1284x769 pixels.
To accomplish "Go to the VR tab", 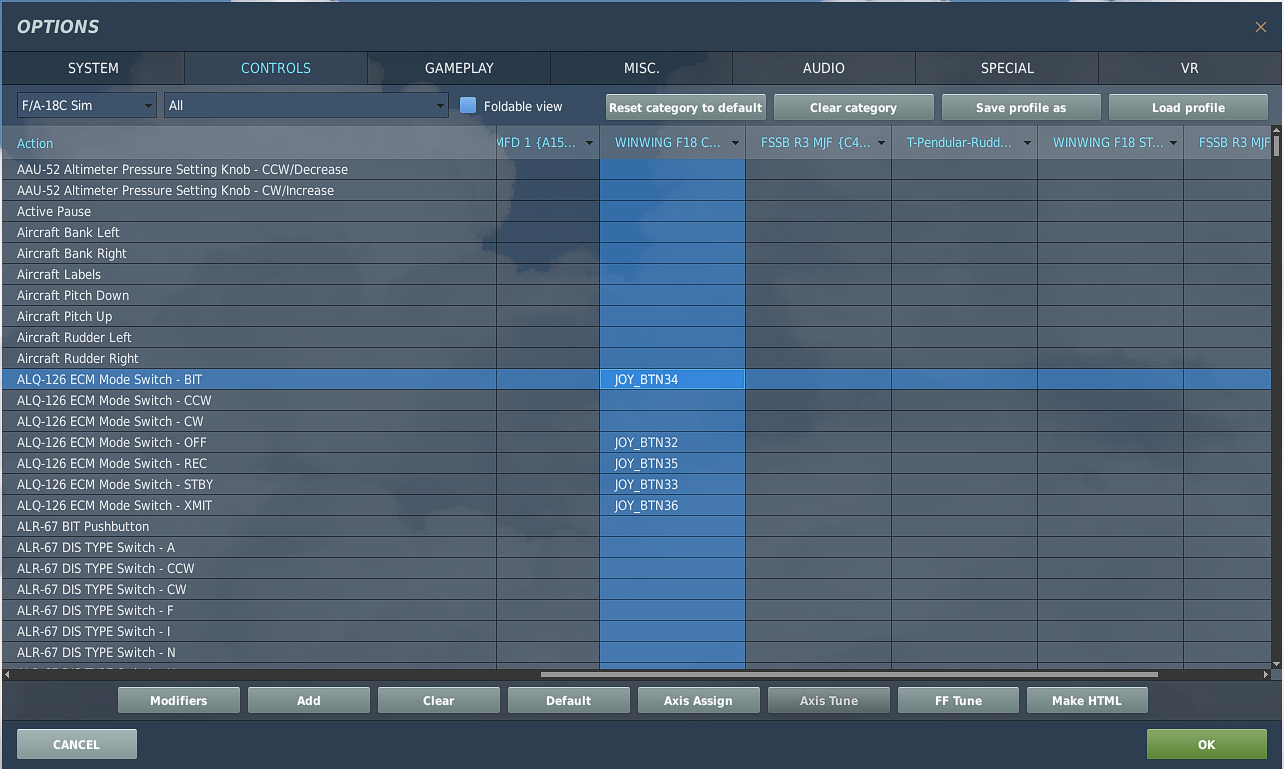I will pyautogui.click(x=1189, y=68).
